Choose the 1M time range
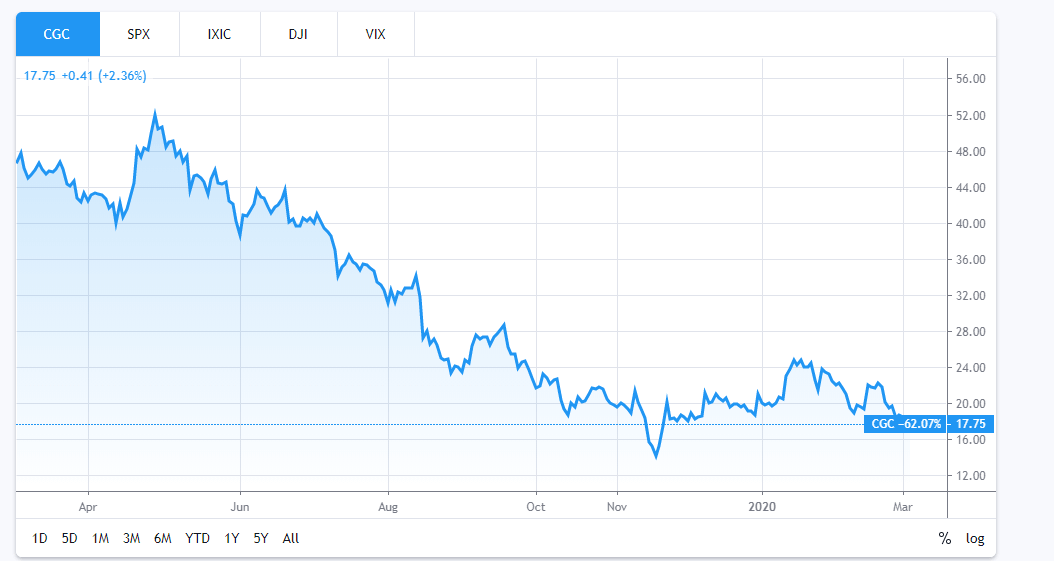 [x=100, y=538]
